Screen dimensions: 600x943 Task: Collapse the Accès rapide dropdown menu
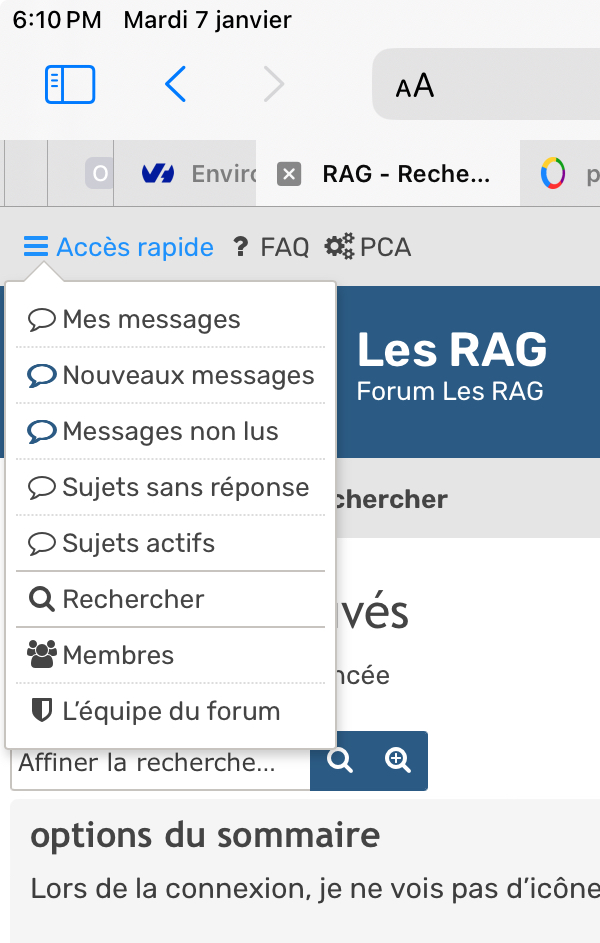click(x=119, y=247)
